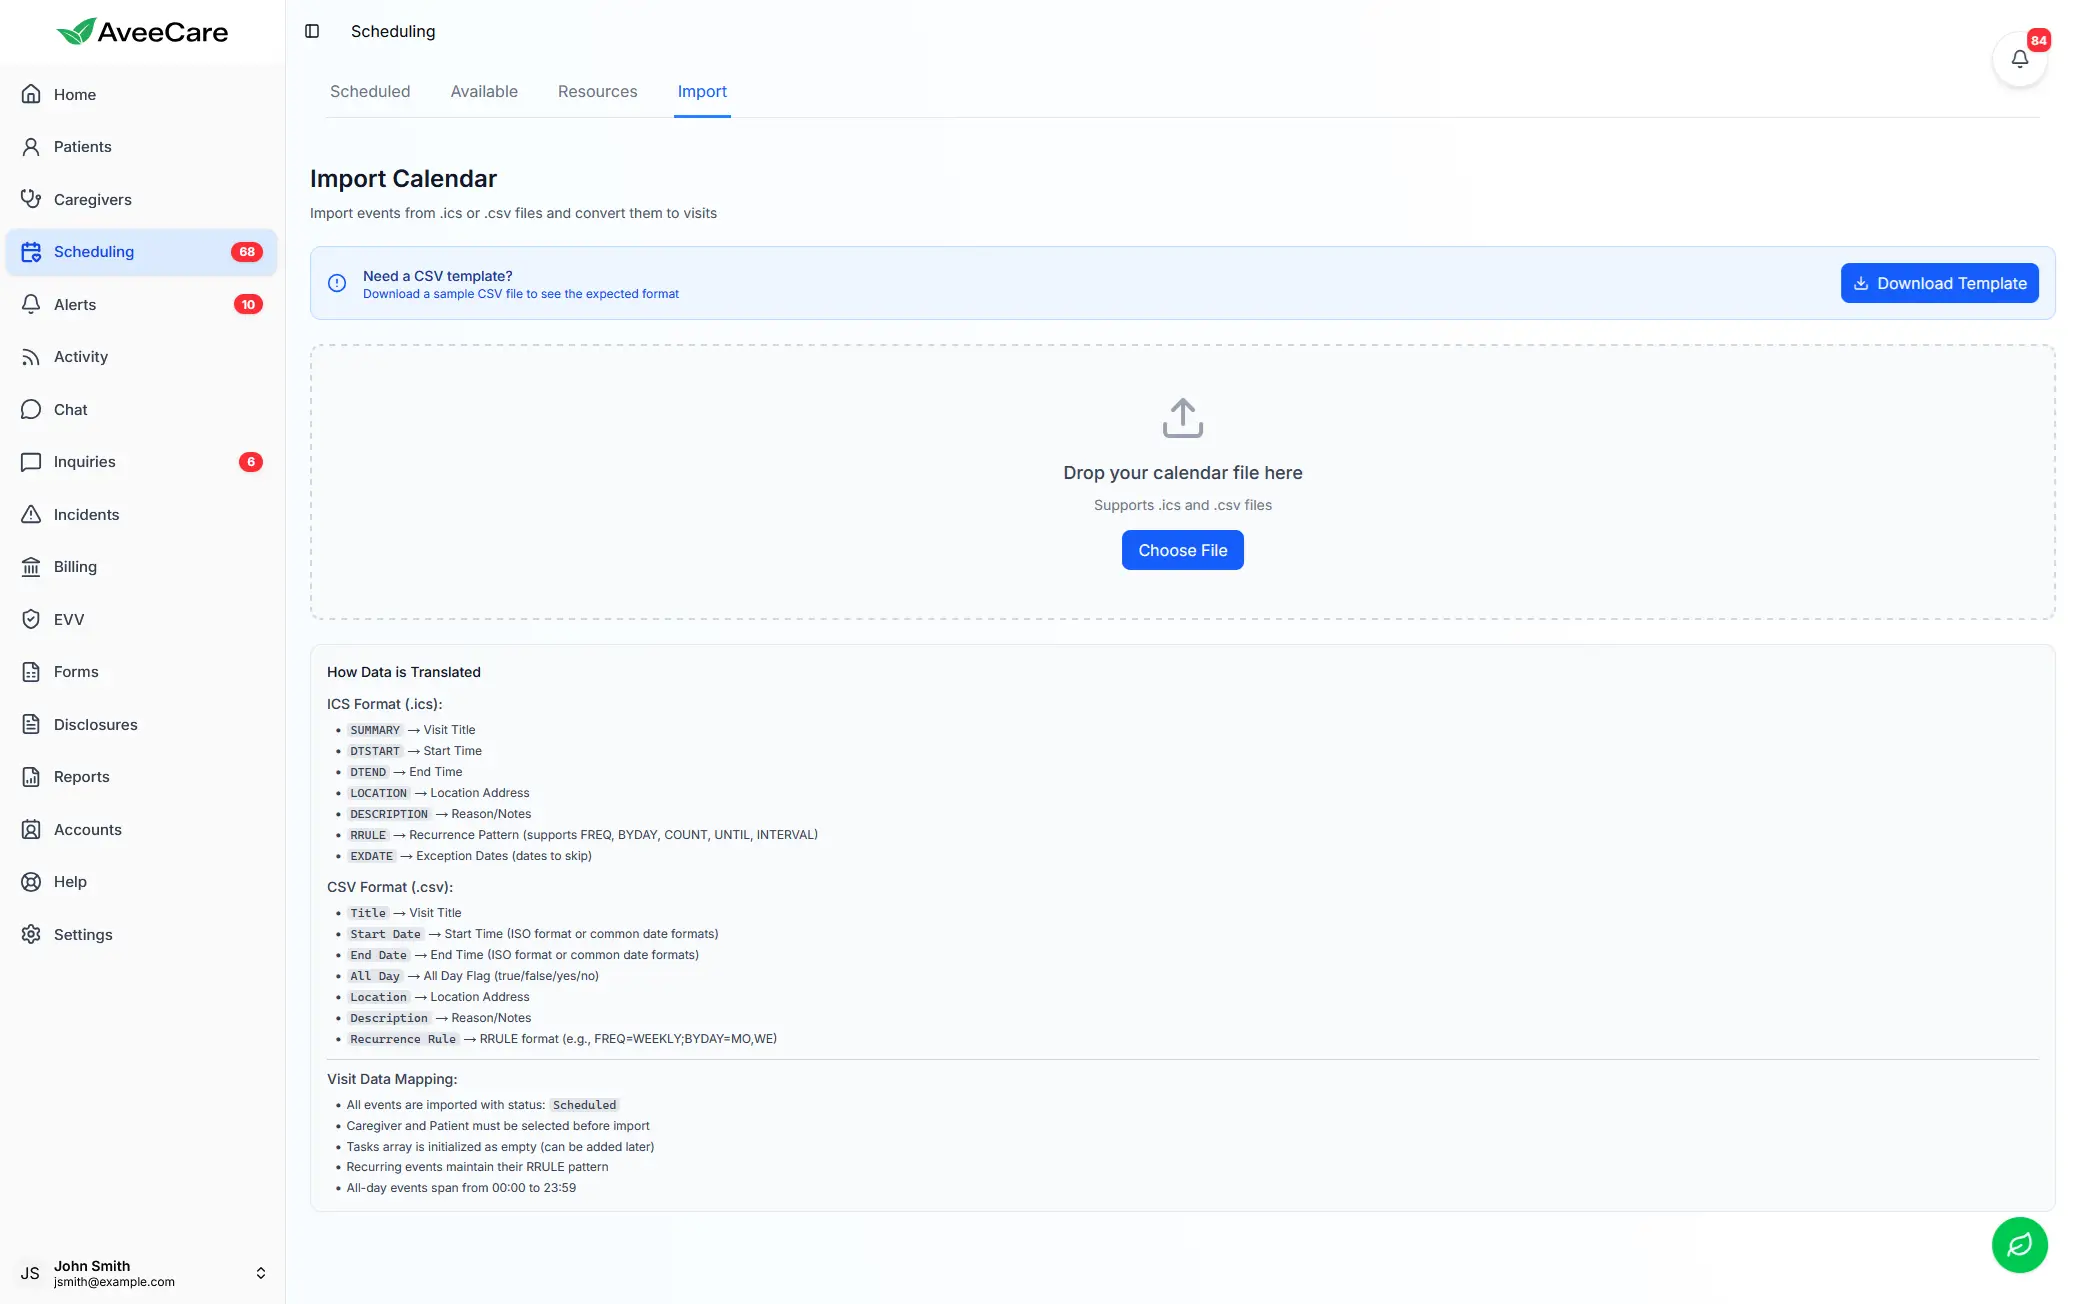Click the notification bell showing 84
The image size is (2075, 1304).
coord(2020,58)
